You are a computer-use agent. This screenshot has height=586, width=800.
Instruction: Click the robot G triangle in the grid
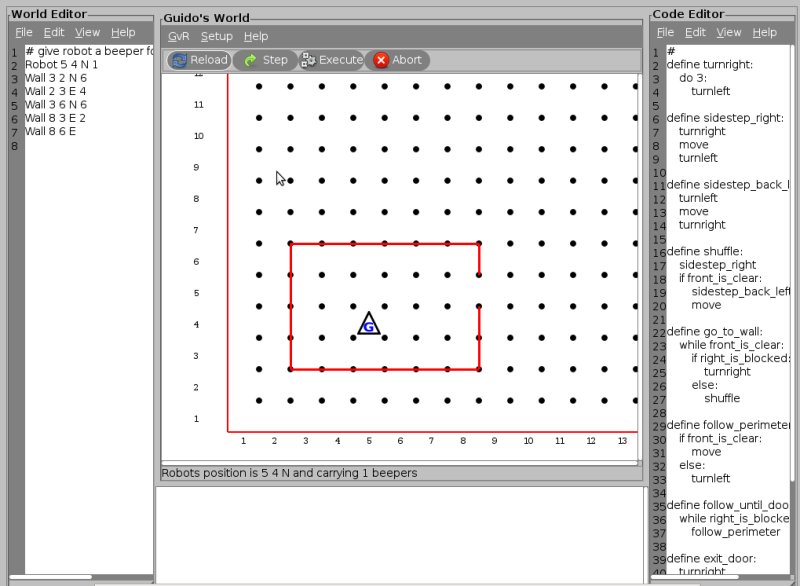tap(369, 324)
